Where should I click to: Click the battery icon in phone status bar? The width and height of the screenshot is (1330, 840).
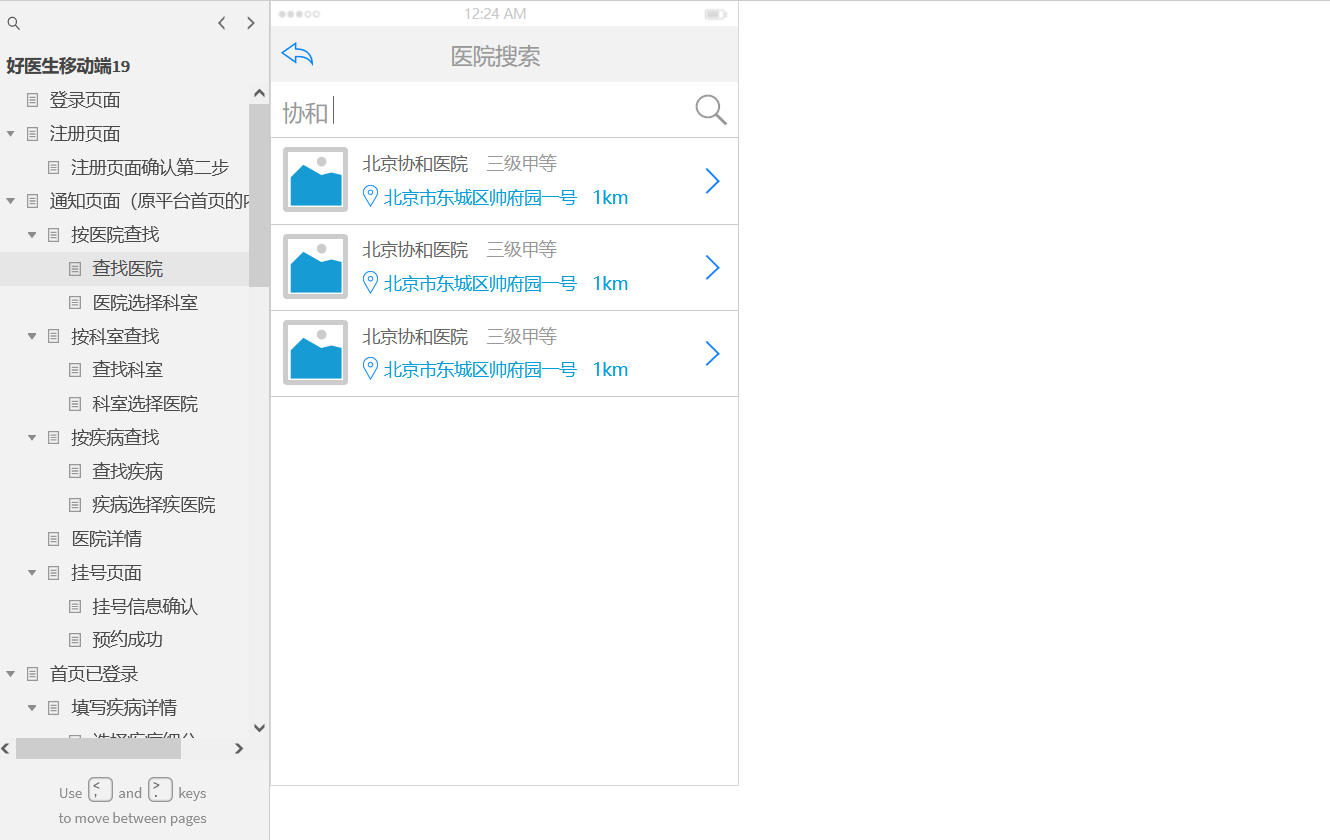tap(715, 14)
